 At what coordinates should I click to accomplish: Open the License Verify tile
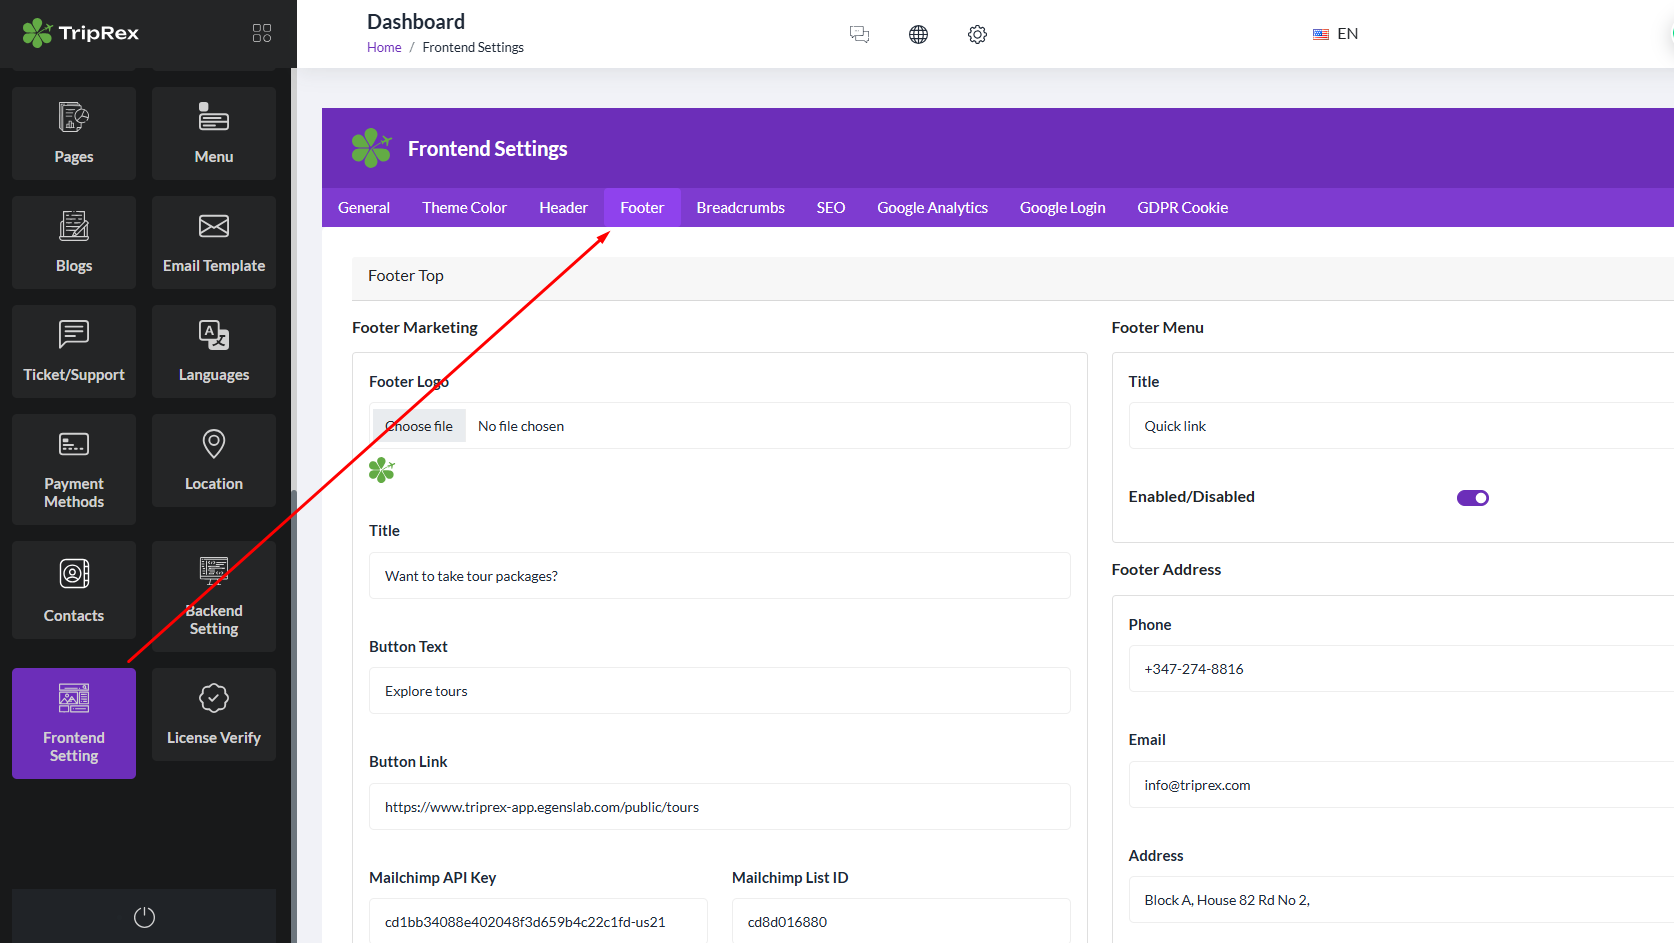pos(214,714)
